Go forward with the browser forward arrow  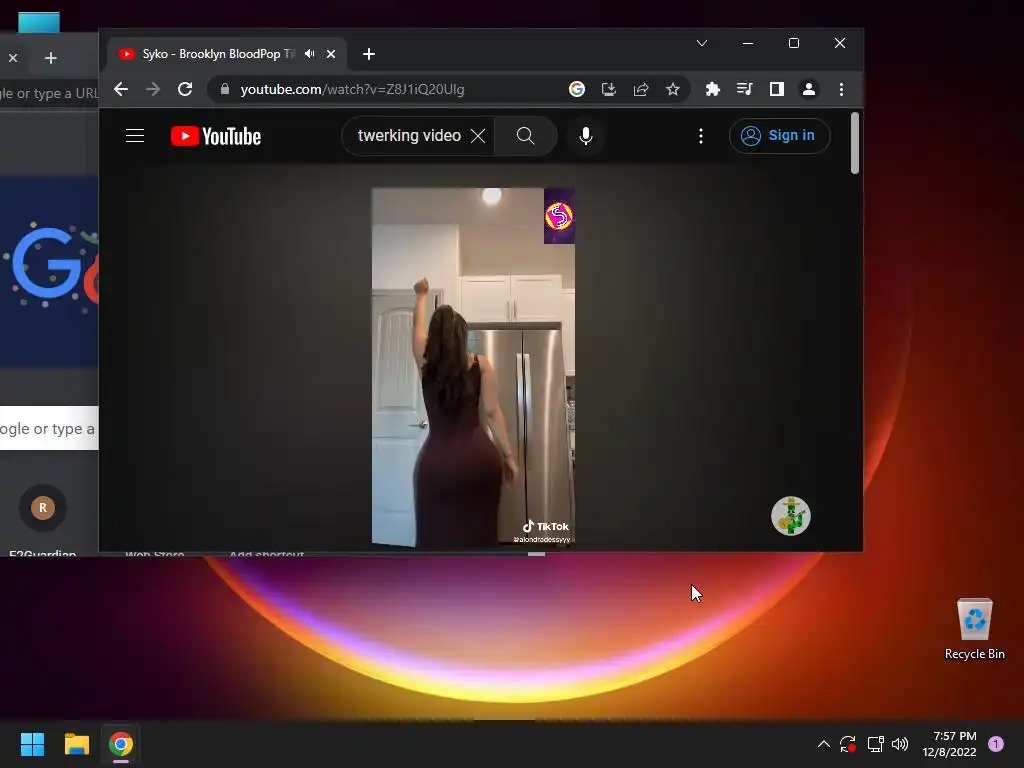[153, 89]
